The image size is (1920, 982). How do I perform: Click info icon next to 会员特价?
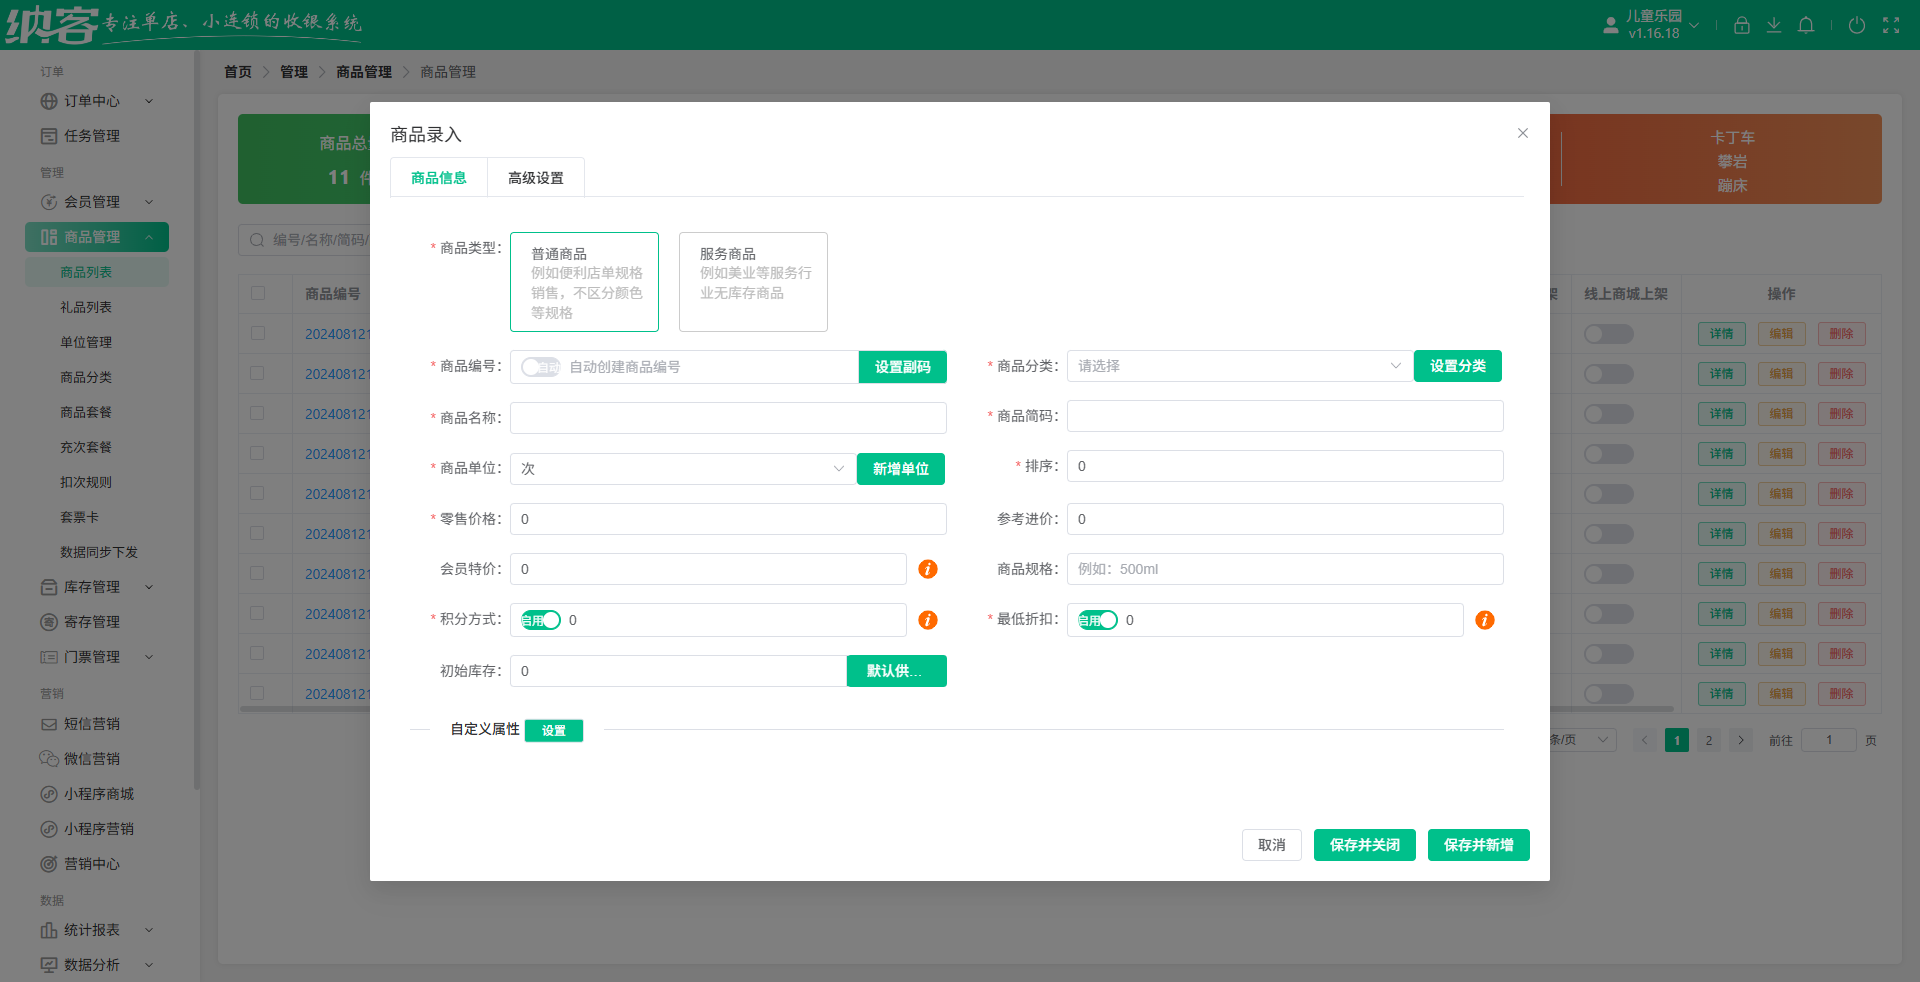pyautogui.click(x=928, y=569)
